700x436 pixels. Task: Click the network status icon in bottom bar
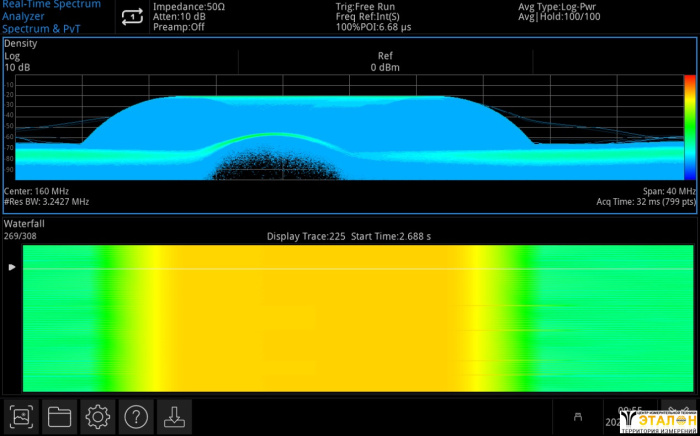pos(577,416)
